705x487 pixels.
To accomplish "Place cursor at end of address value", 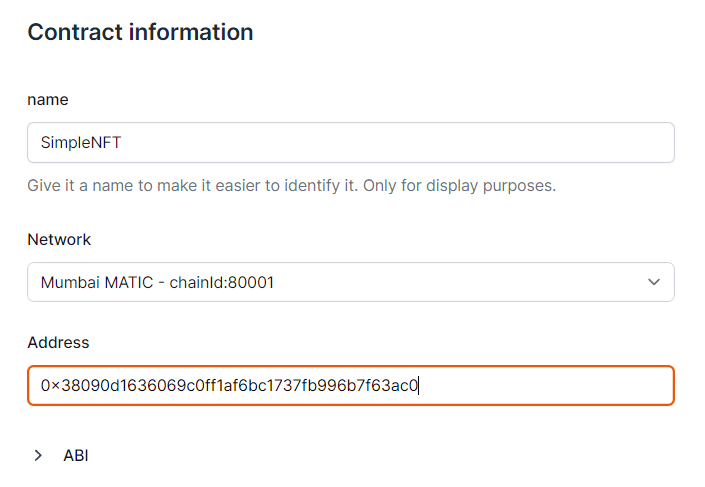I will point(419,386).
